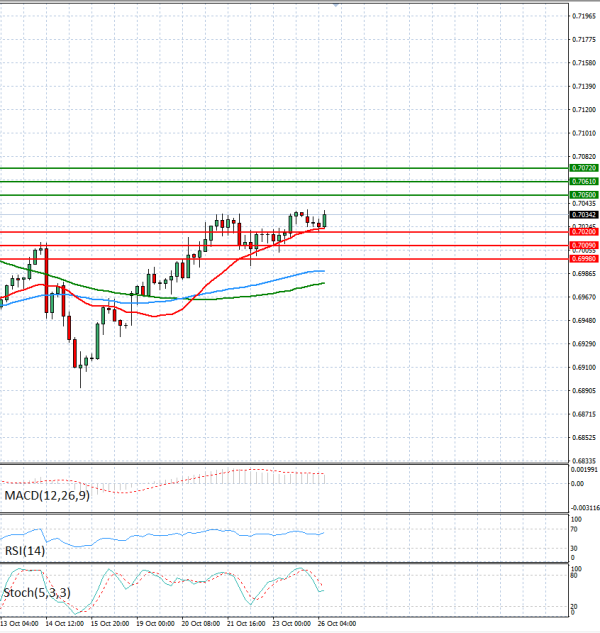This screenshot has width=600, height=633.
Task: Click the 0.71200 price axis value
Action: click(584, 110)
